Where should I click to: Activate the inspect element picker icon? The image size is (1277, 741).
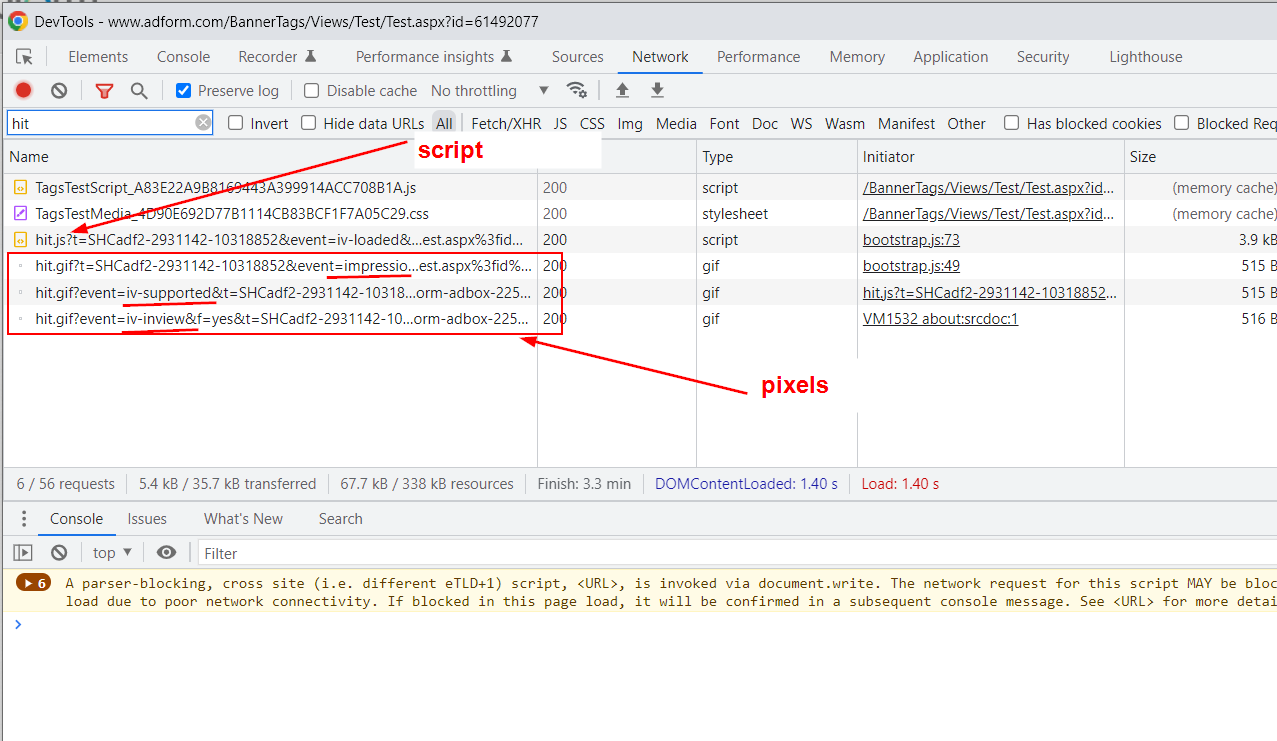point(25,57)
